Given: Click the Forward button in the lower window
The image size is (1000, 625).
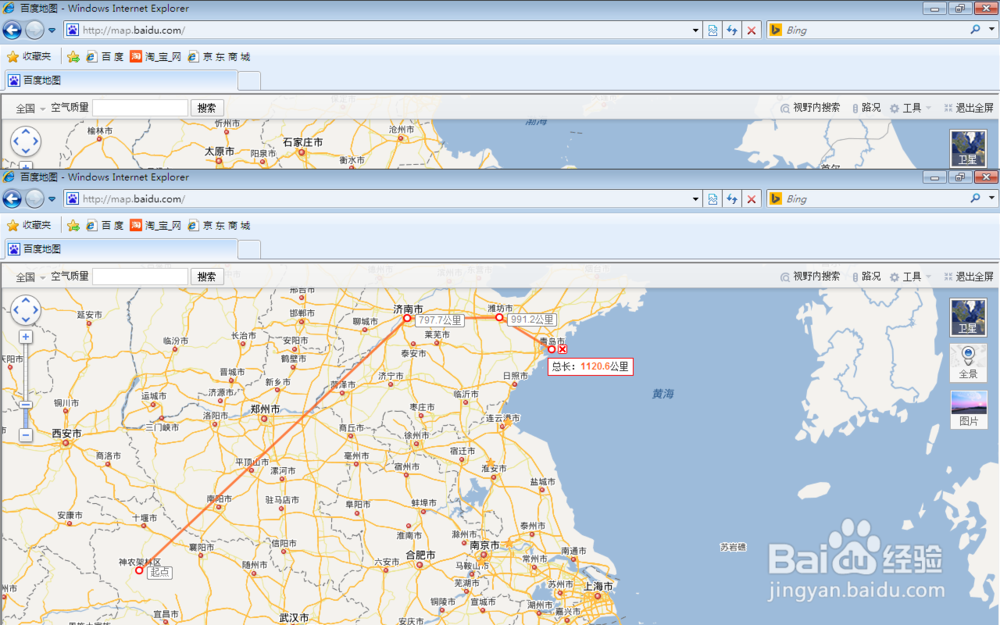Looking at the screenshot, I should (x=35, y=199).
